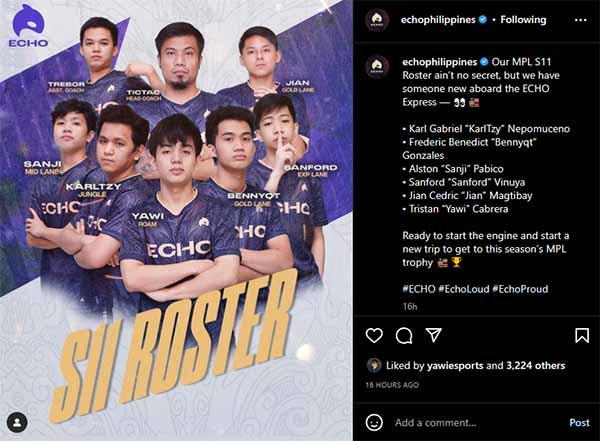The height and width of the screenshot is (441, 600).
Task: Open comments via the speech bubble icon
Action: coord(404,336)
